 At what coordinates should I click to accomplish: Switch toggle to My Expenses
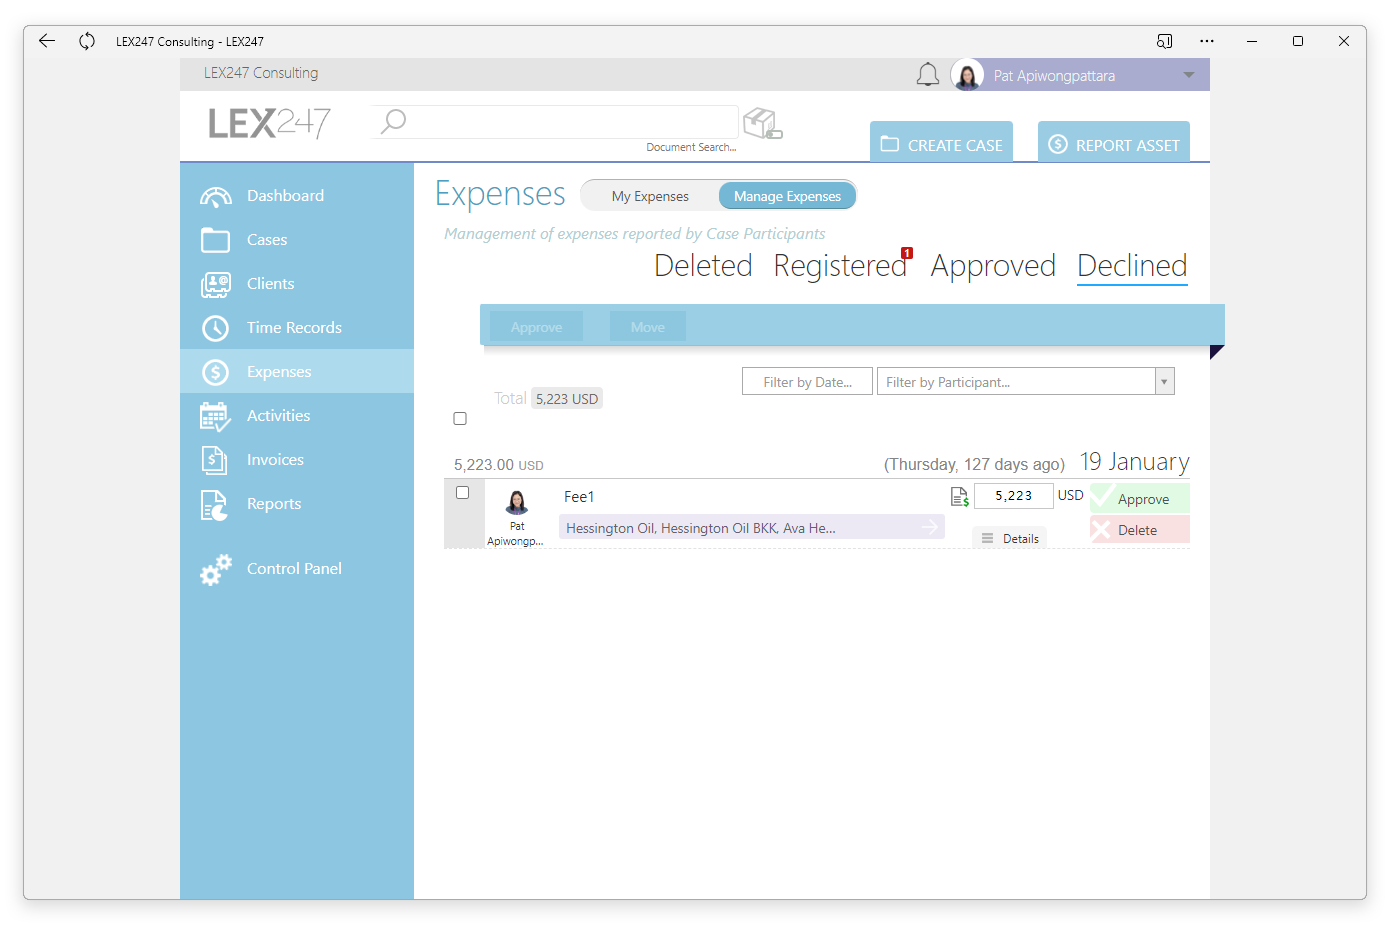[x=650, y=196]
